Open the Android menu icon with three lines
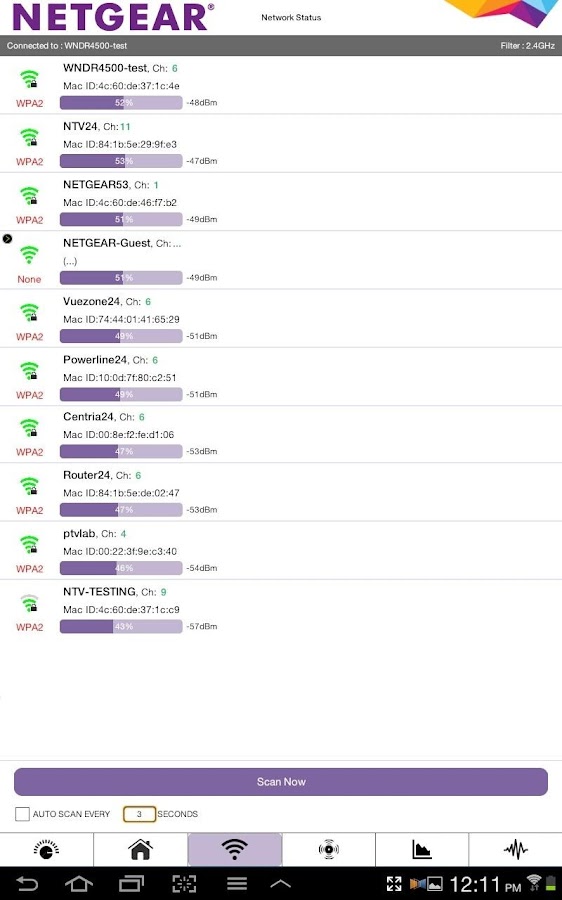 tap(237, 883)
